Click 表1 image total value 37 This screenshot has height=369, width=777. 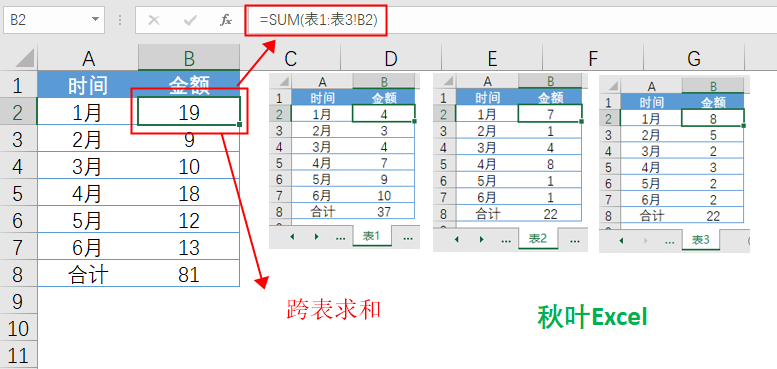(x=384, y=211)
